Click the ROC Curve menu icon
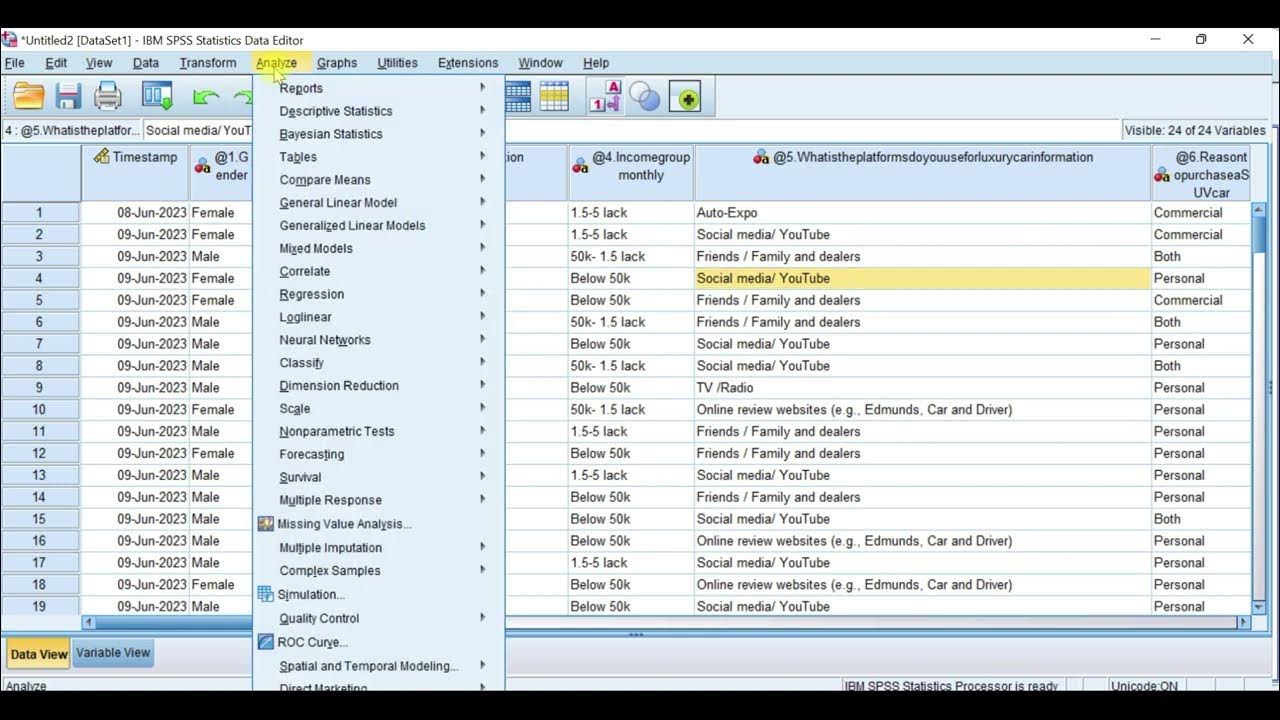 click(x=265, y=642)
